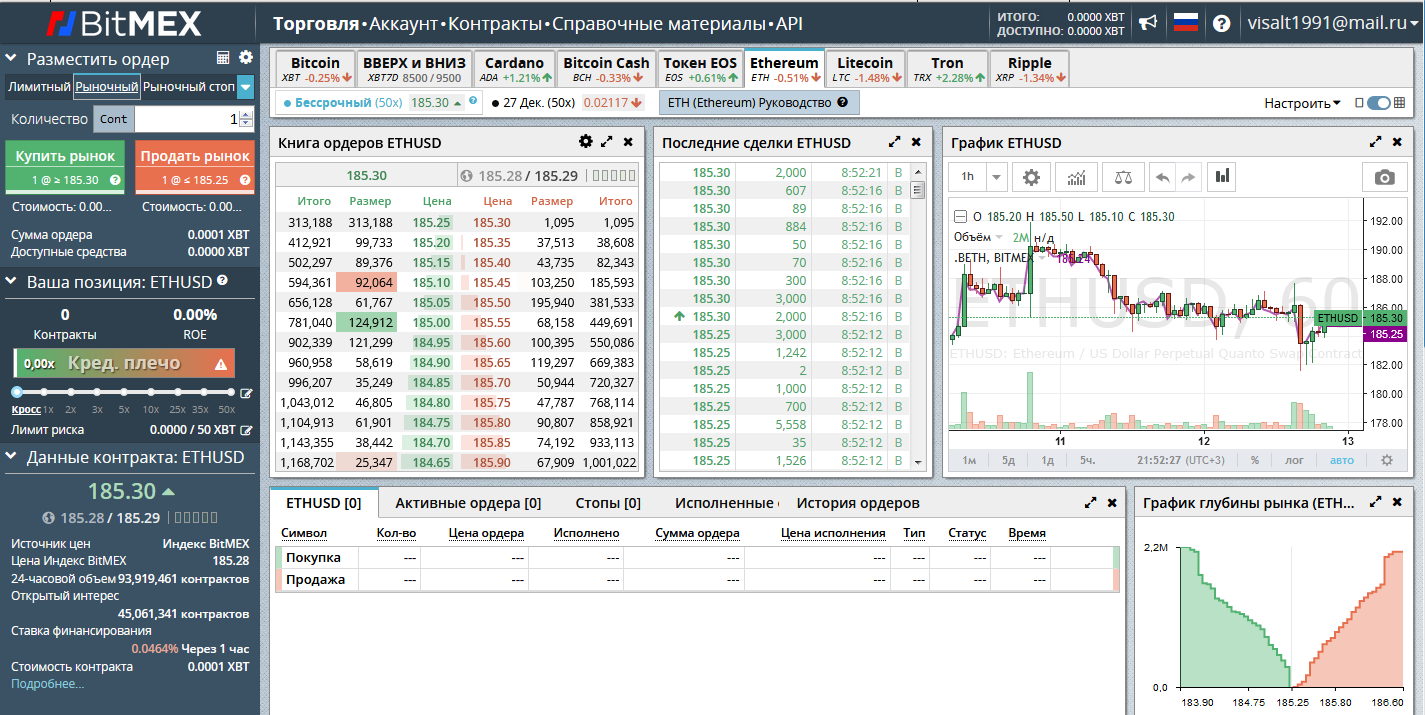Collapse the Разместить ордер section

coord(12,59)
